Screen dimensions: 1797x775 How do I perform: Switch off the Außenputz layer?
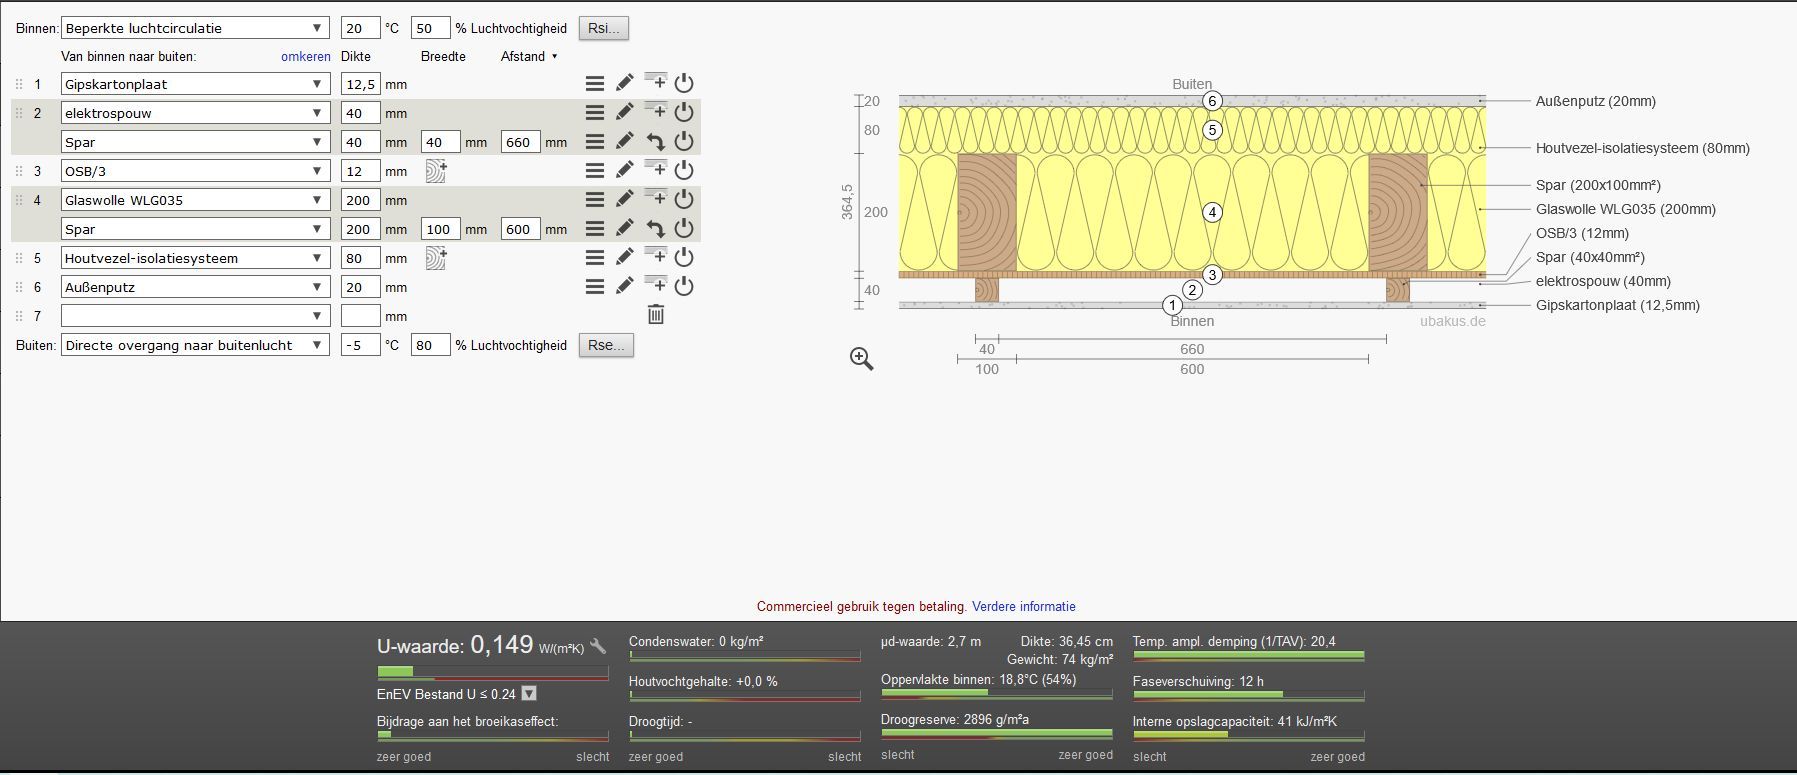pyautogui.click(x=684, y=287)
